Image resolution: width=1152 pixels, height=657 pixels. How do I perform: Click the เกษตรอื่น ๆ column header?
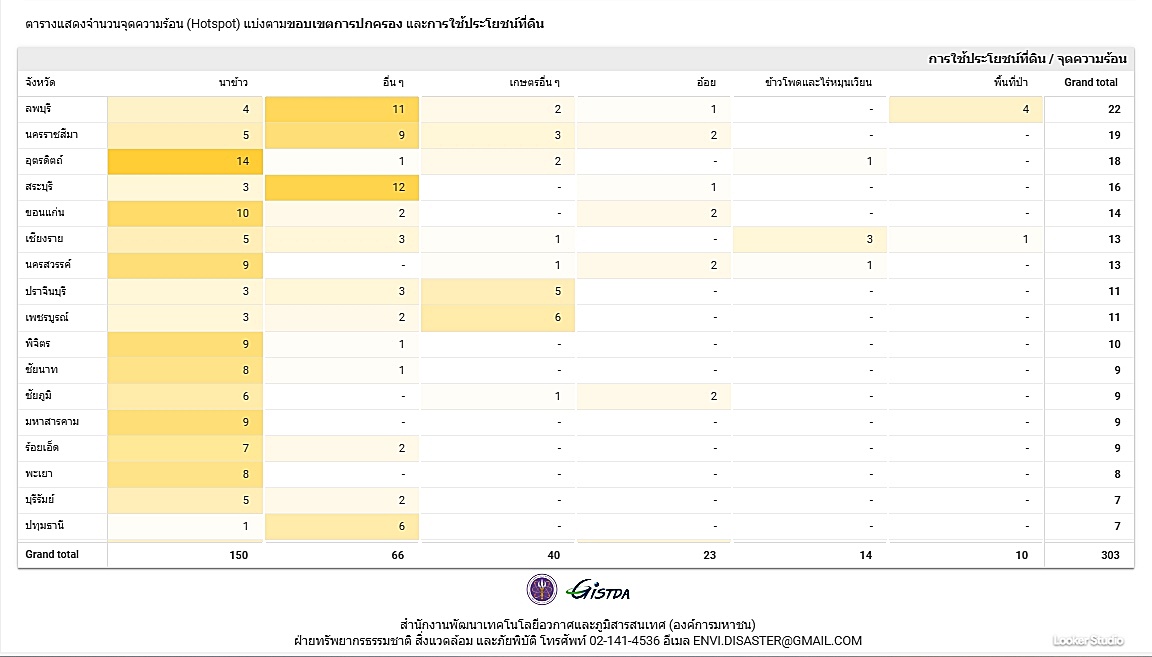click(x=534, y=83)
